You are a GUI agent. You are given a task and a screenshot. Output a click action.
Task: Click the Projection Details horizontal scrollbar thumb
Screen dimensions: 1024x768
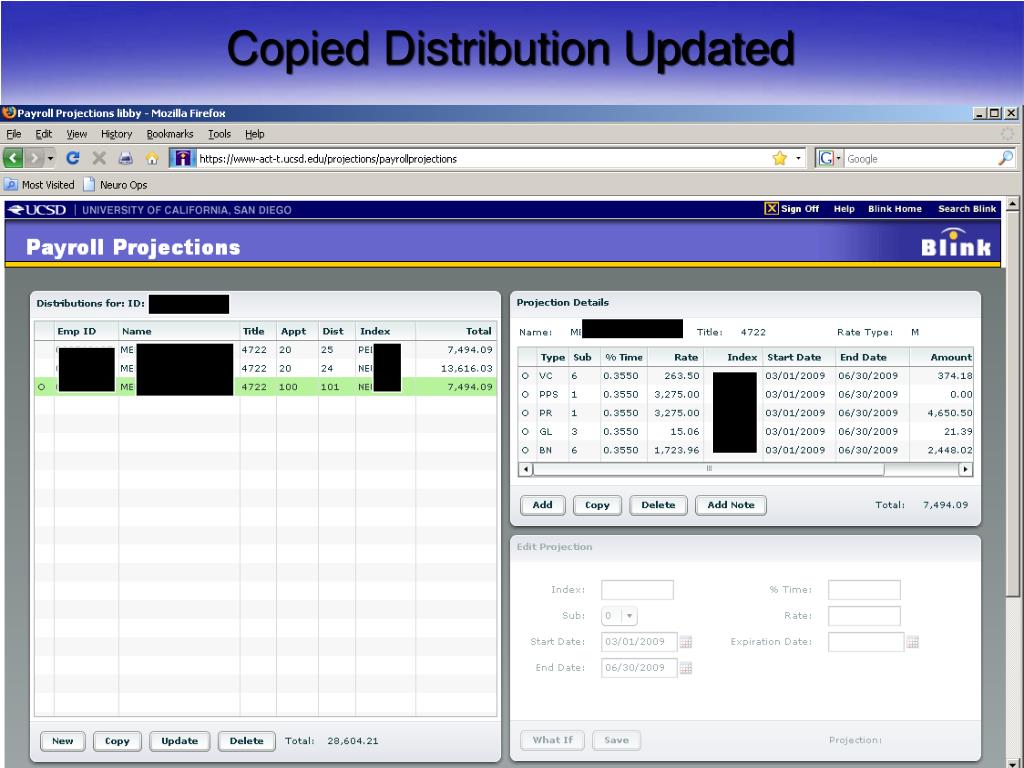[709, 469]
